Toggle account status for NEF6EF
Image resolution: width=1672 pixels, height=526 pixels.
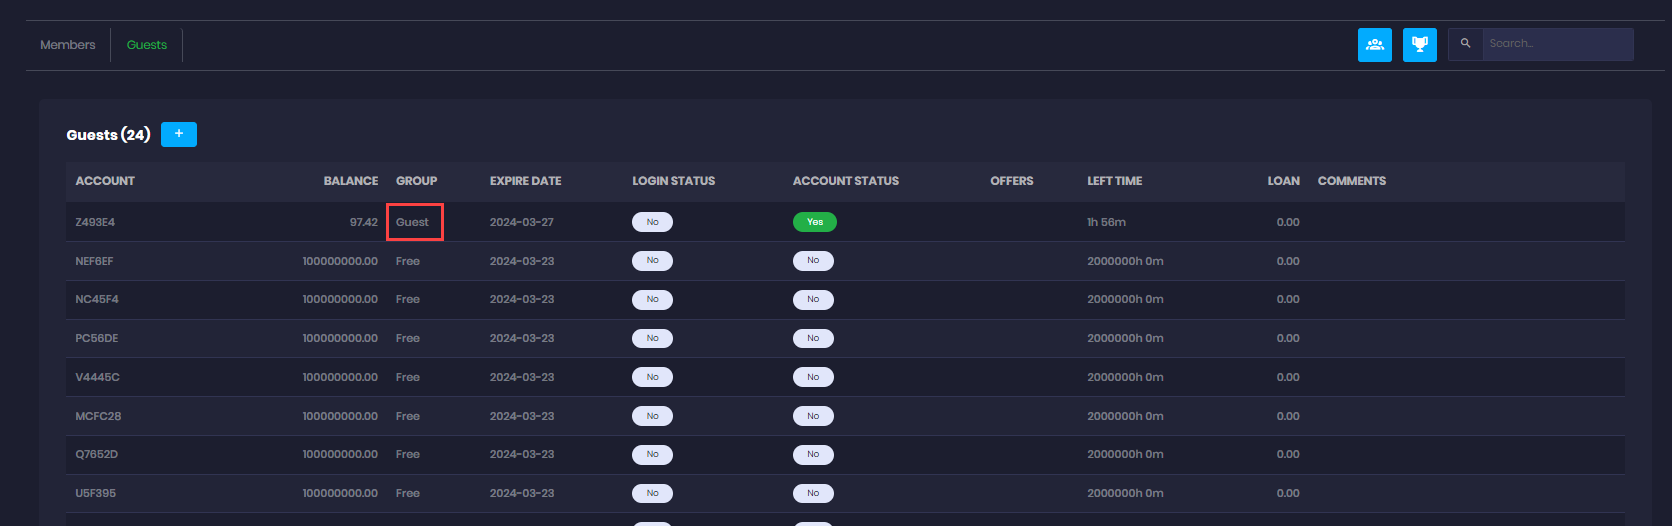click(813, 261)
